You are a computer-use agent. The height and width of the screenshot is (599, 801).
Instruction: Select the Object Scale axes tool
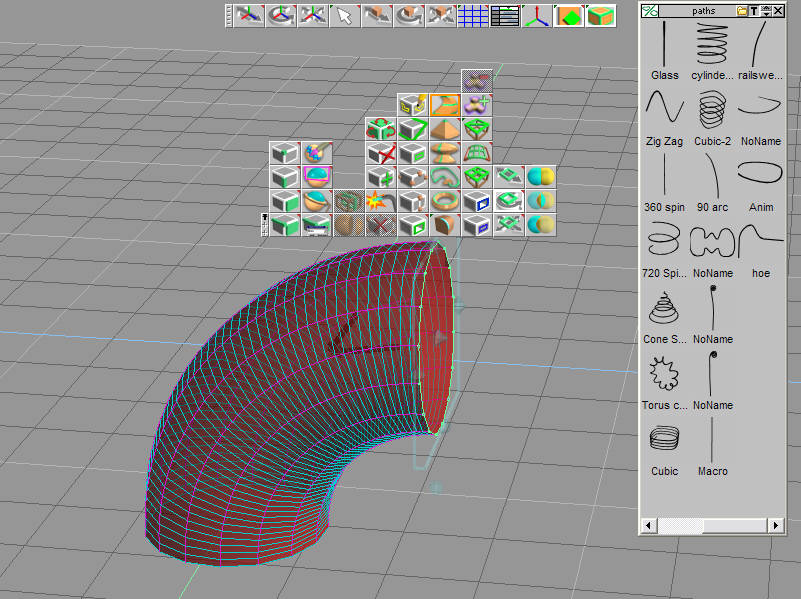[313, 16]
